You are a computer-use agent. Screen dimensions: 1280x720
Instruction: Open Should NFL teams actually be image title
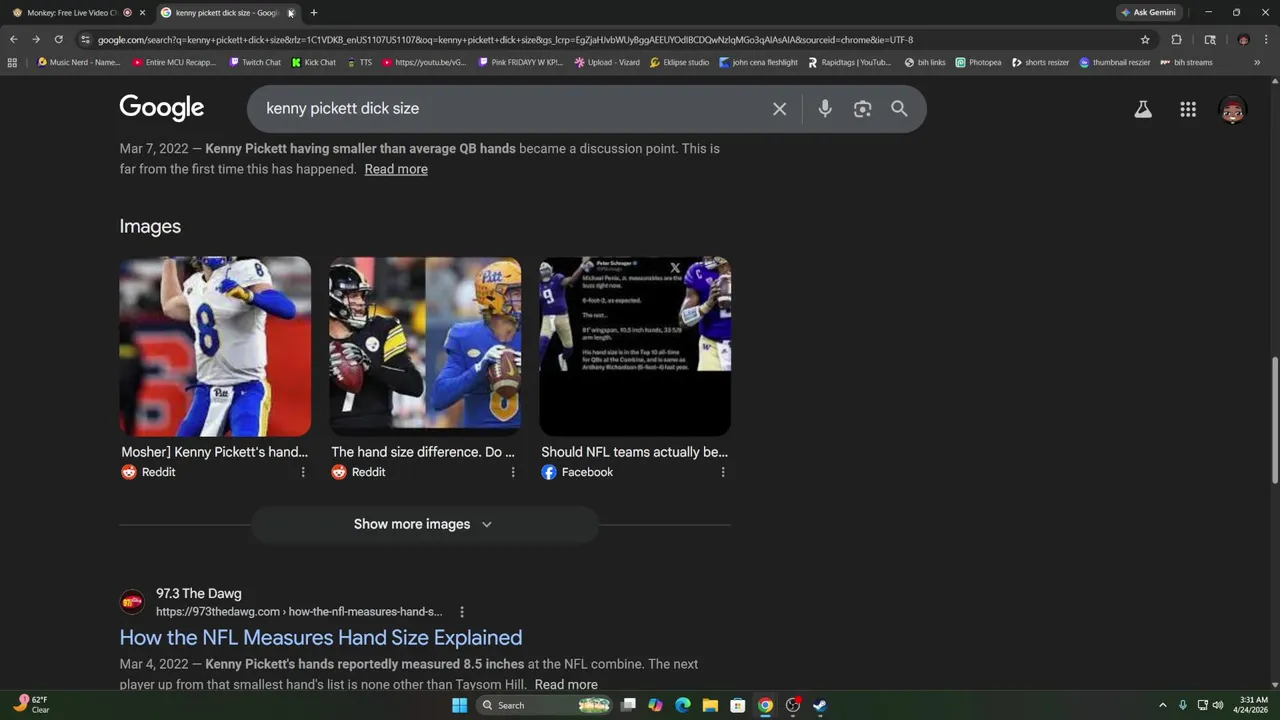pyautogui.click(x=634, y=452)
